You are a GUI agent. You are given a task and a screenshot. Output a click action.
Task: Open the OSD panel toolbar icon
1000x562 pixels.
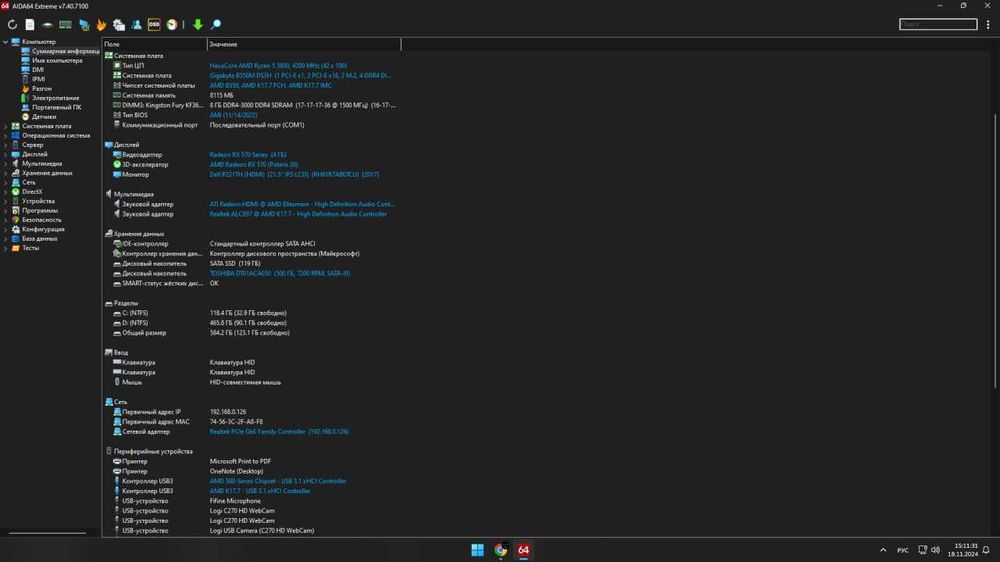click(x=154, y=25)
